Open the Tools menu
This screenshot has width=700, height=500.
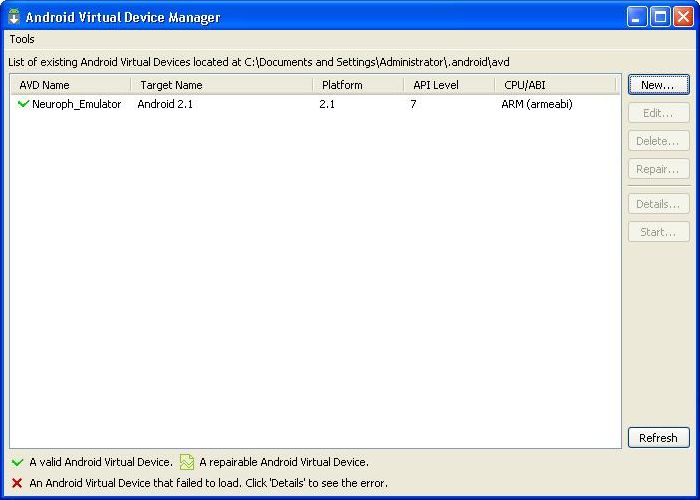[x=22, y=39]
